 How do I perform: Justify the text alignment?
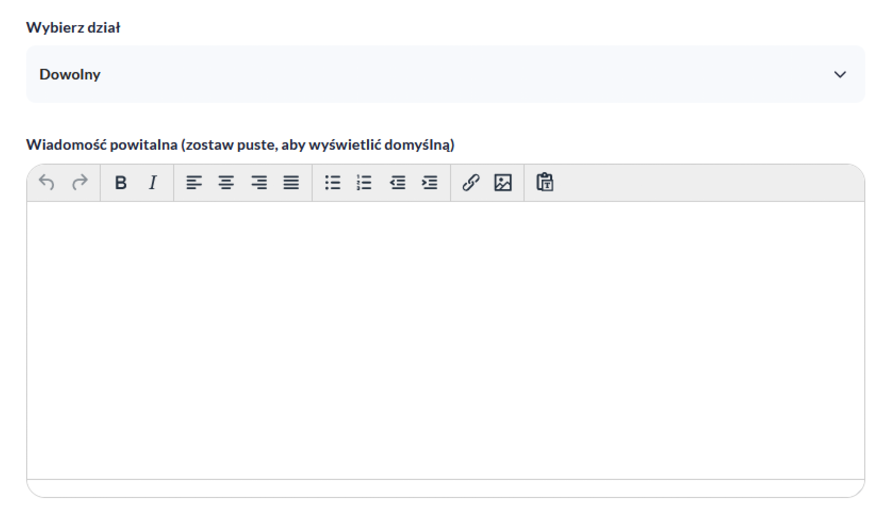click(291, 183)
